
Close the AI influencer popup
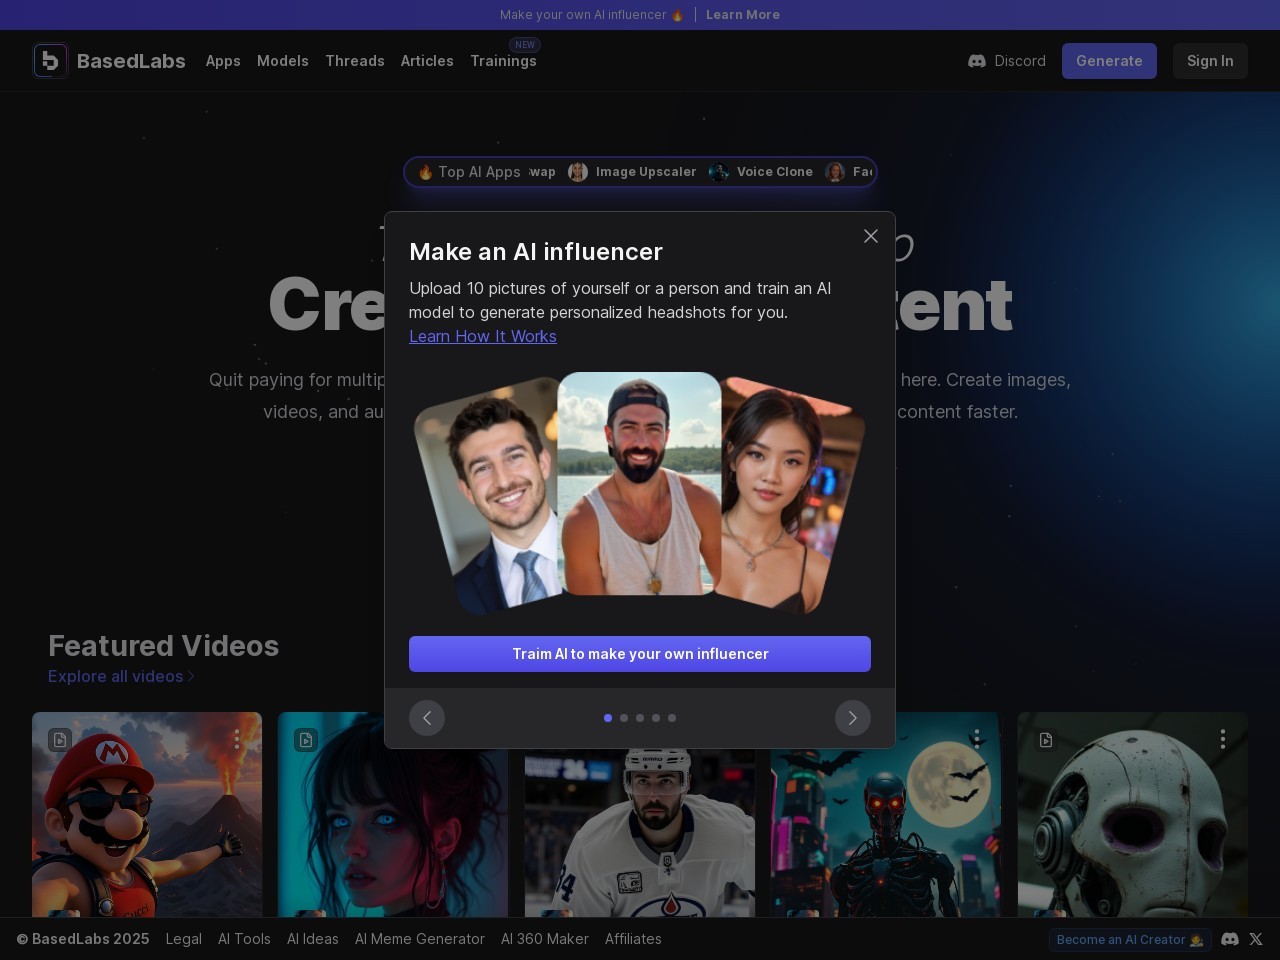tap(870, 236)
